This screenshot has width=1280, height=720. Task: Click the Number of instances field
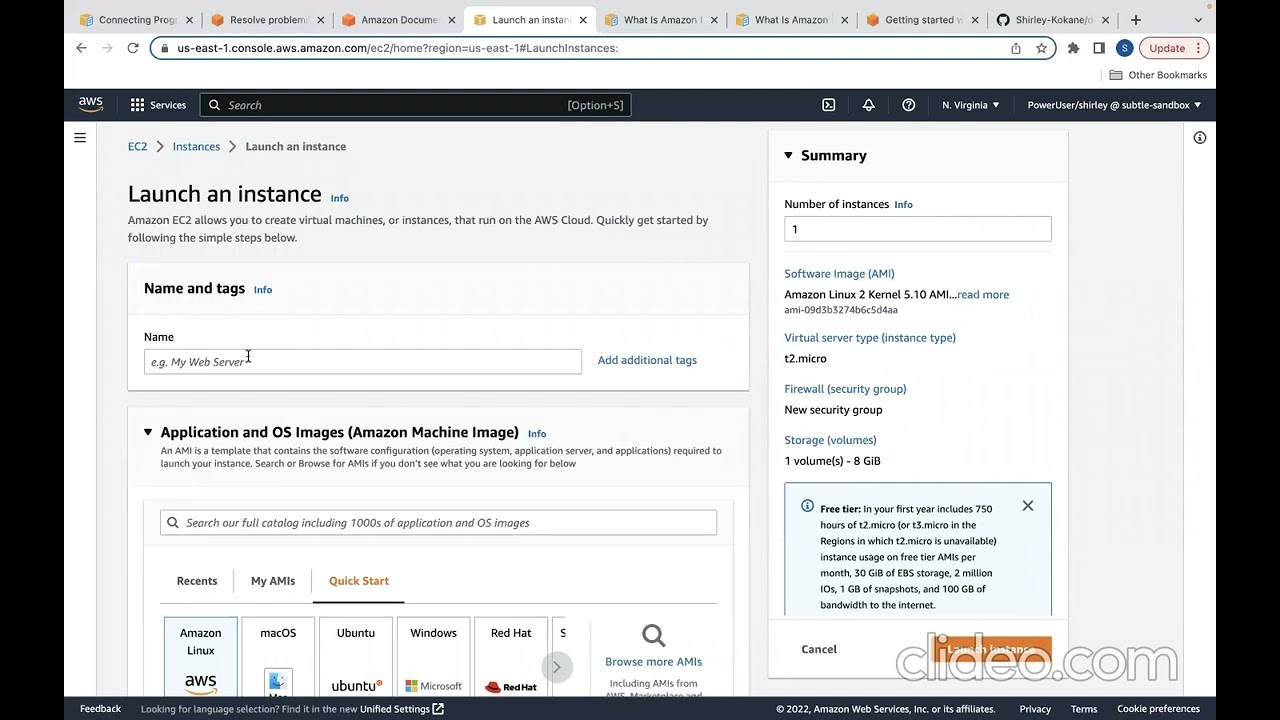[x=918, y=229]
